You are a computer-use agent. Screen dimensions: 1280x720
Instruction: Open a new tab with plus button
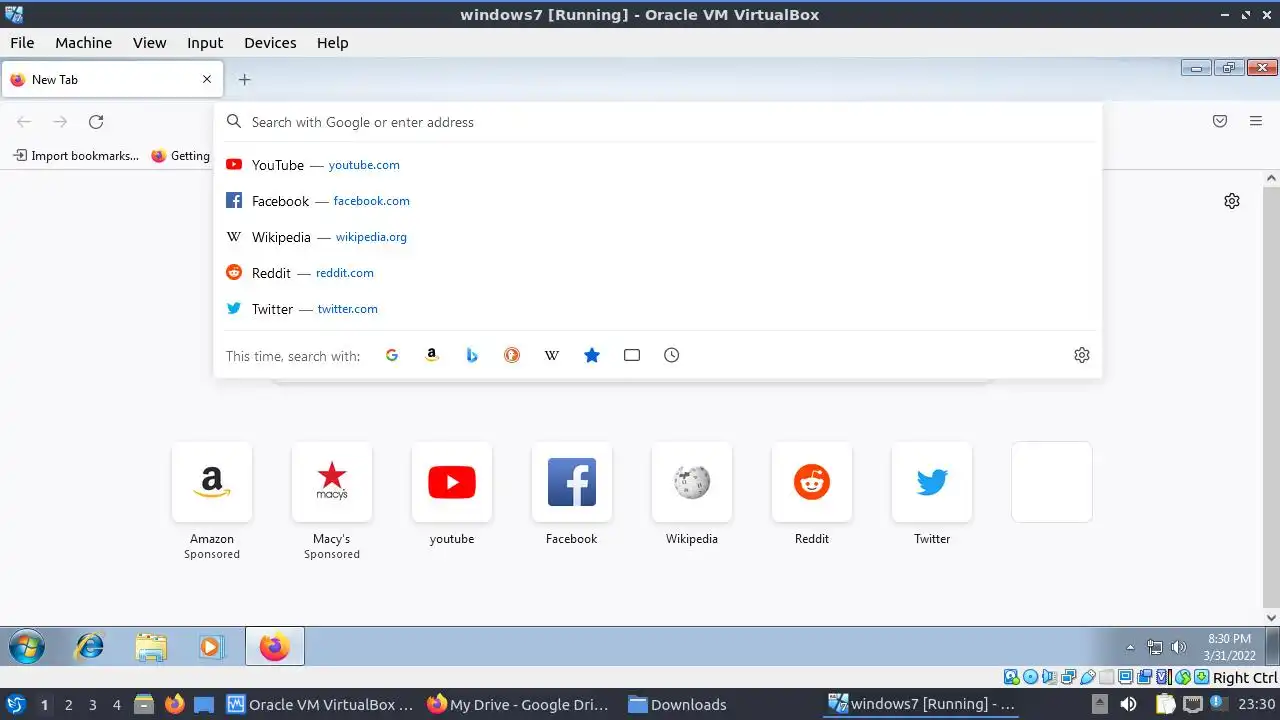(244, 79)
